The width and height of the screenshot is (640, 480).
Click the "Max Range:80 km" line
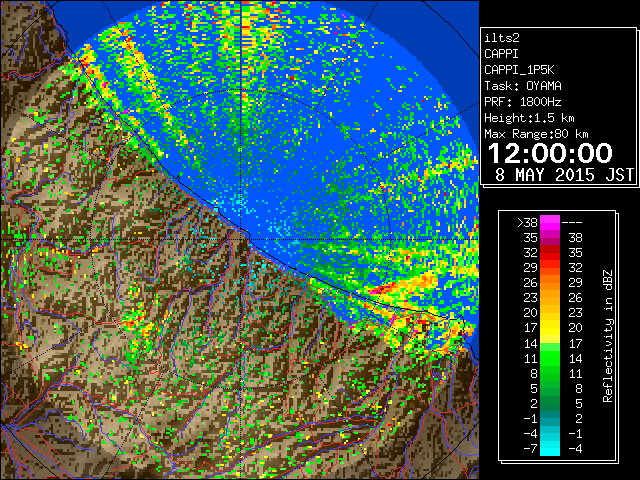click(x=536, y=134)
